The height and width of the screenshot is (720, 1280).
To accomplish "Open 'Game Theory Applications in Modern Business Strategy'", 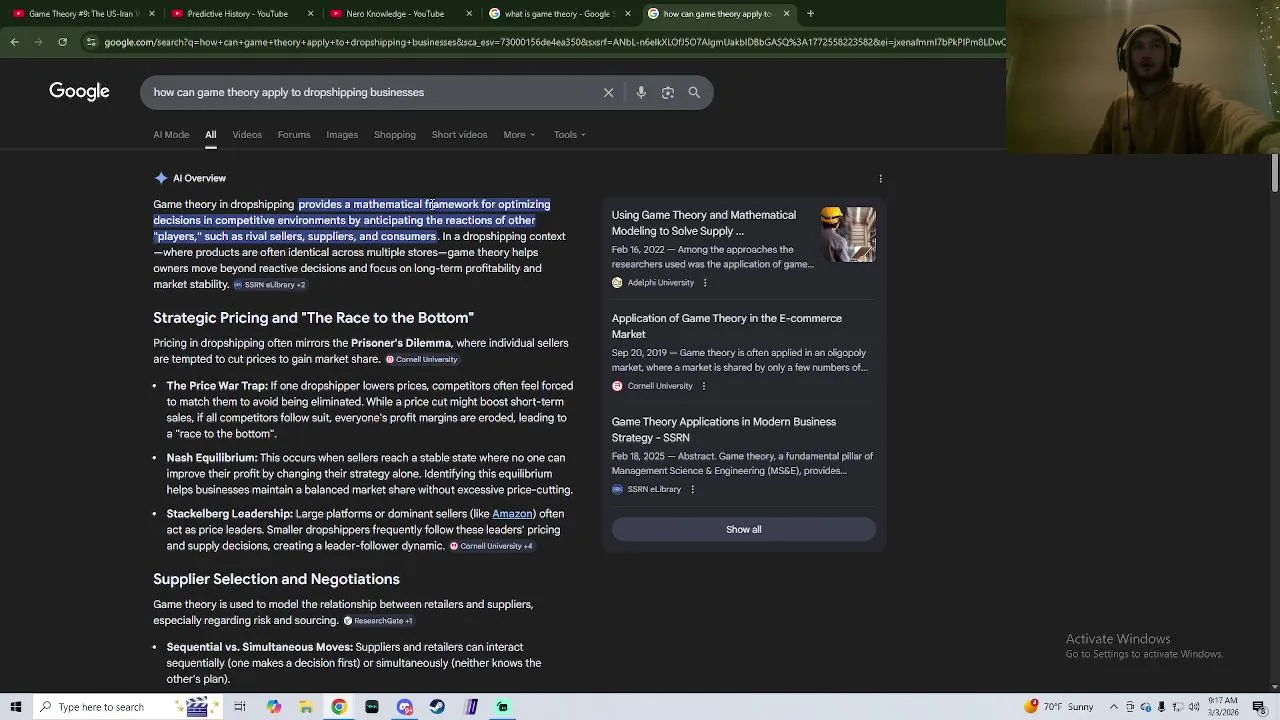I will (x=724, y=430).
